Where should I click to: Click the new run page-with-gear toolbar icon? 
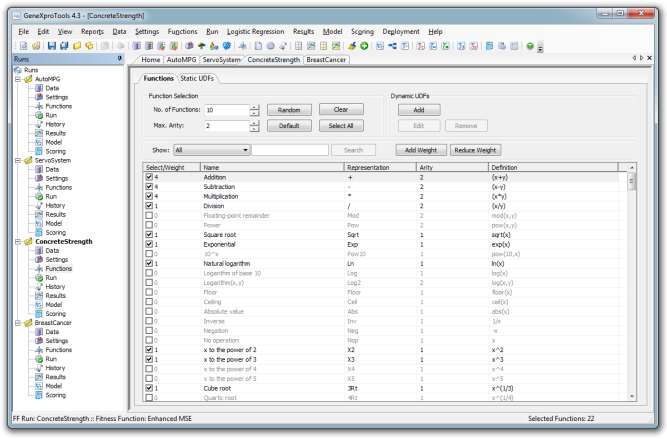pos(23,46)
